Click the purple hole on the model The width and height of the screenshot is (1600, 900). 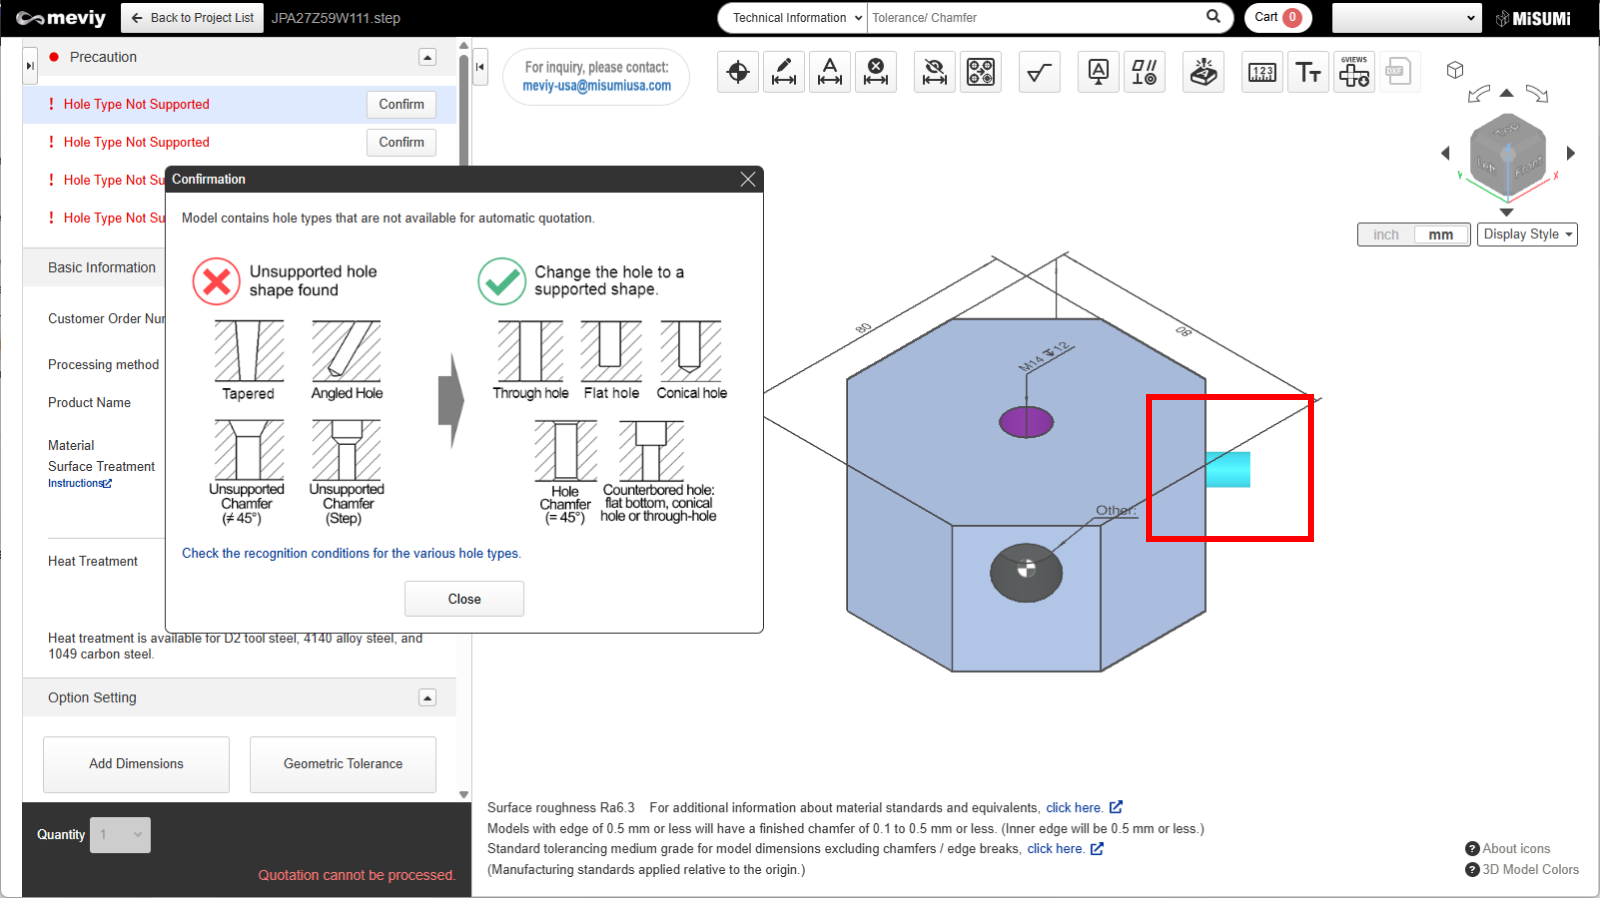point(1026,422)
